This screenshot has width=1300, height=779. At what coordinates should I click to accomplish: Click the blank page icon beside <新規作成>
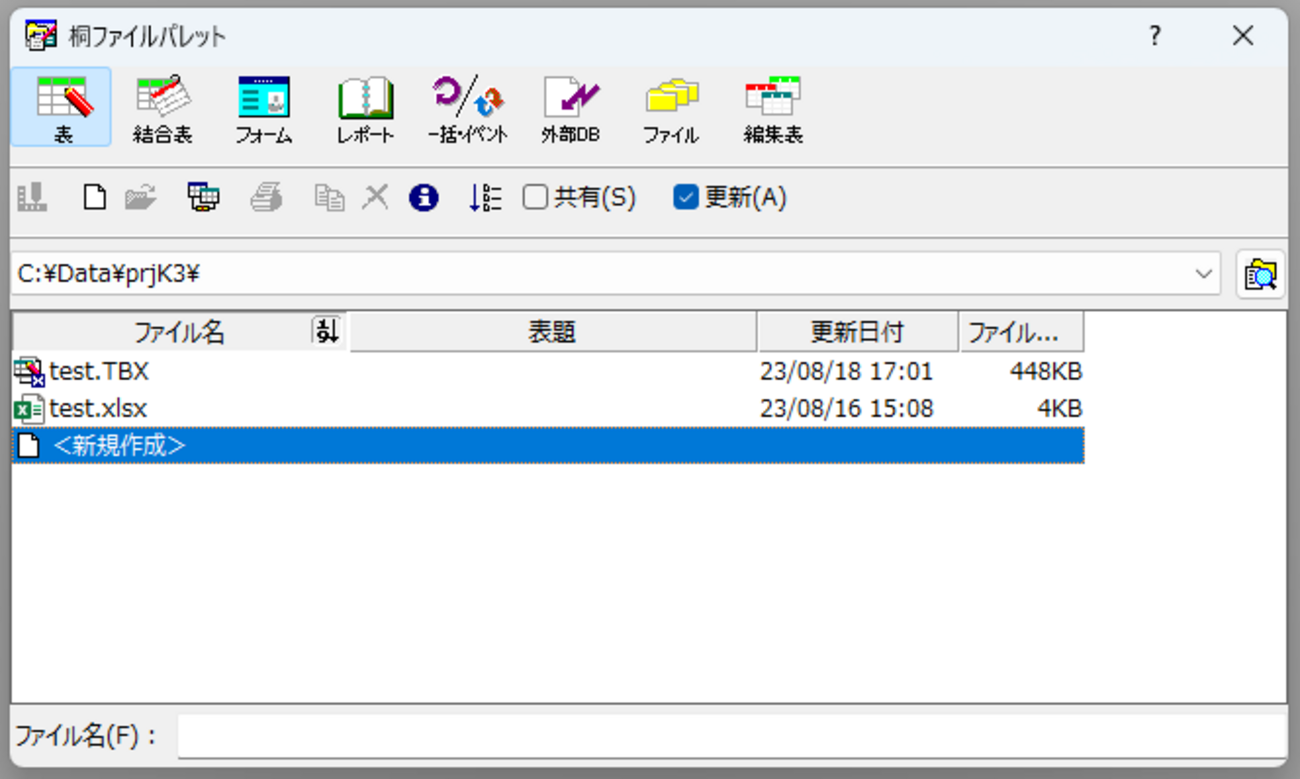tap(29, 446)
